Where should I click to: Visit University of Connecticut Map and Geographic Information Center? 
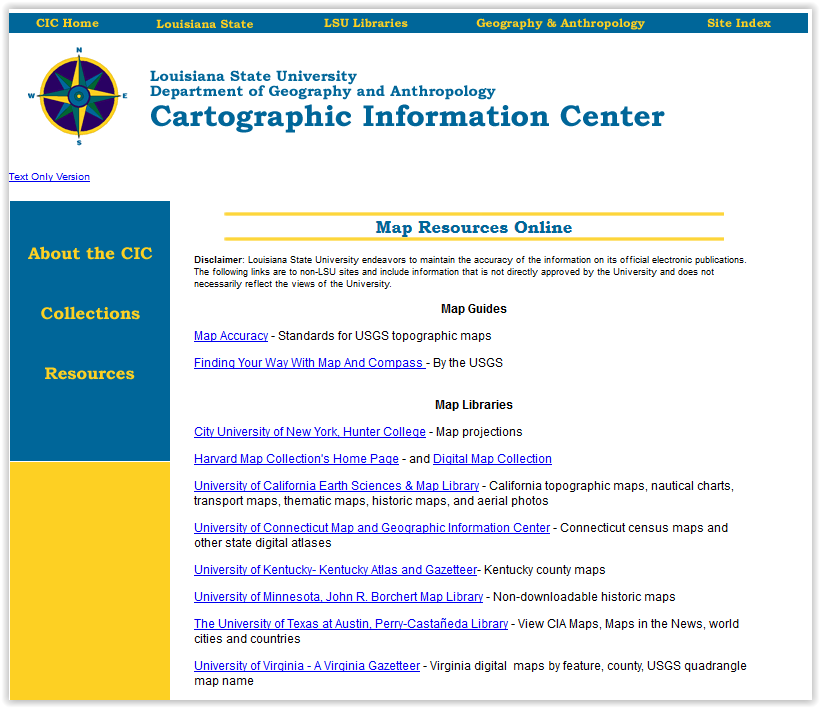click(x=372, y=528)
